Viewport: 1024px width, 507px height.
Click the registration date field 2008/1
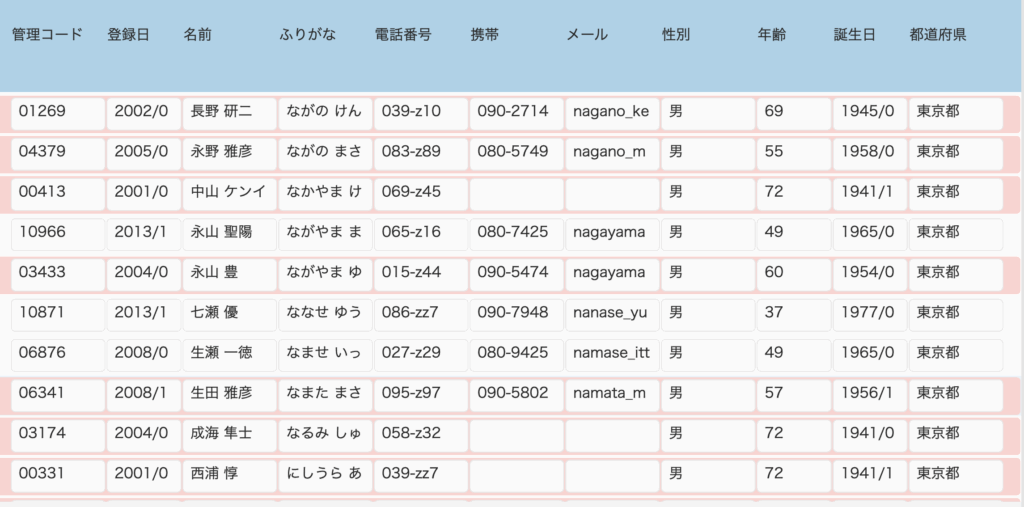point(144,393)
